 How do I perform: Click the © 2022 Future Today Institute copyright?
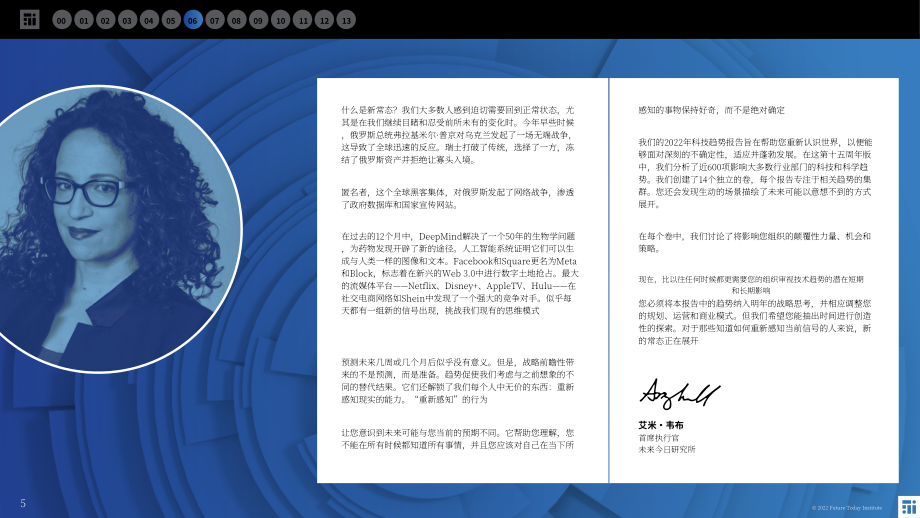coord(847,508)
